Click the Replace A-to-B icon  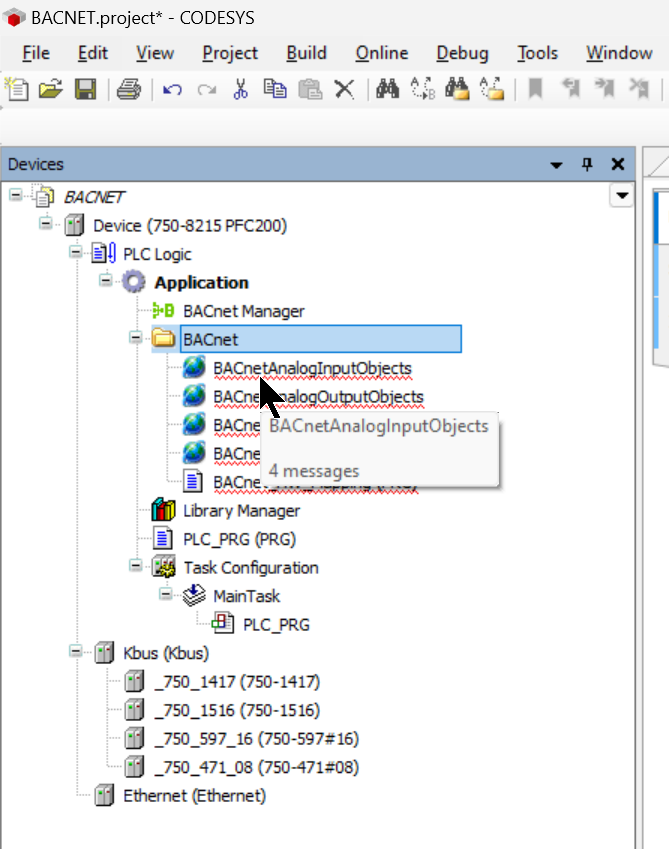pos(423,89)
